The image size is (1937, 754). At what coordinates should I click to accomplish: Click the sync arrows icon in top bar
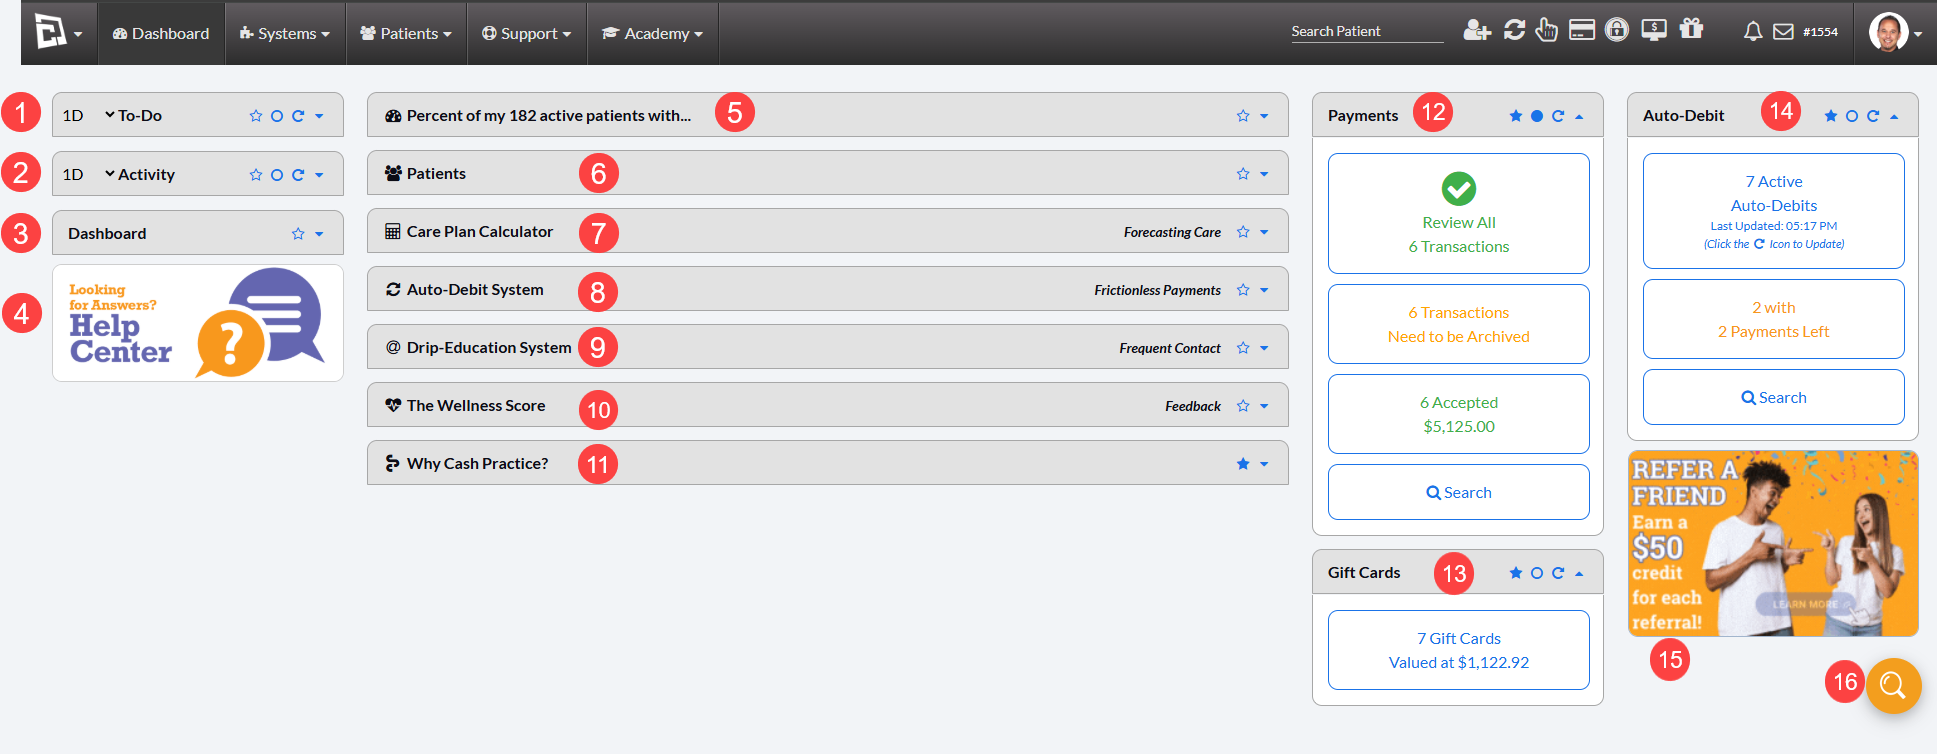click(x=1514, y=30)
